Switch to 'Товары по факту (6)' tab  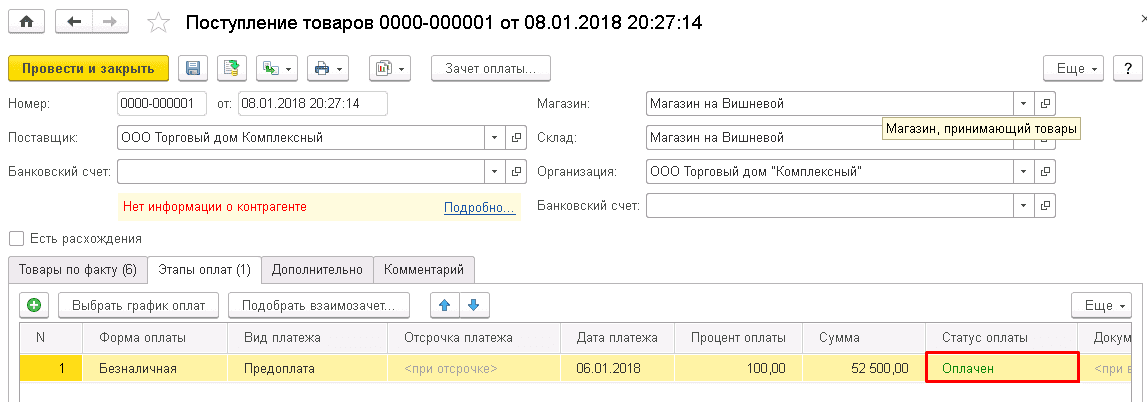(77, 270)
